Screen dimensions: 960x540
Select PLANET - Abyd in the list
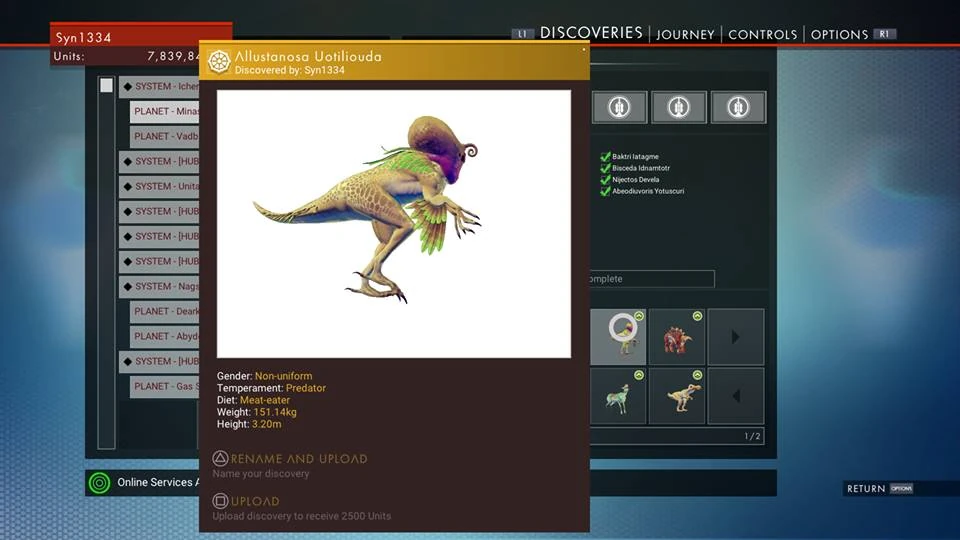[x=165, y=337]
